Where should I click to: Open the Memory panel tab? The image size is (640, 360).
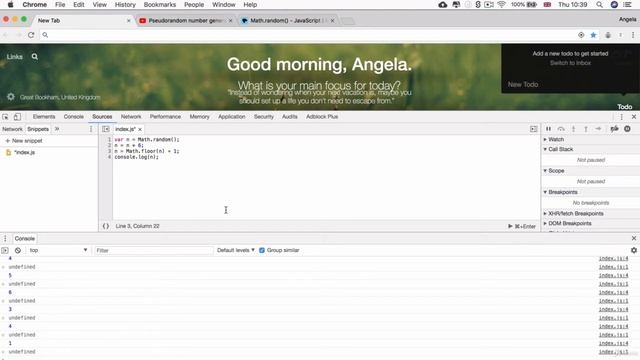click(x=199, y=117)
